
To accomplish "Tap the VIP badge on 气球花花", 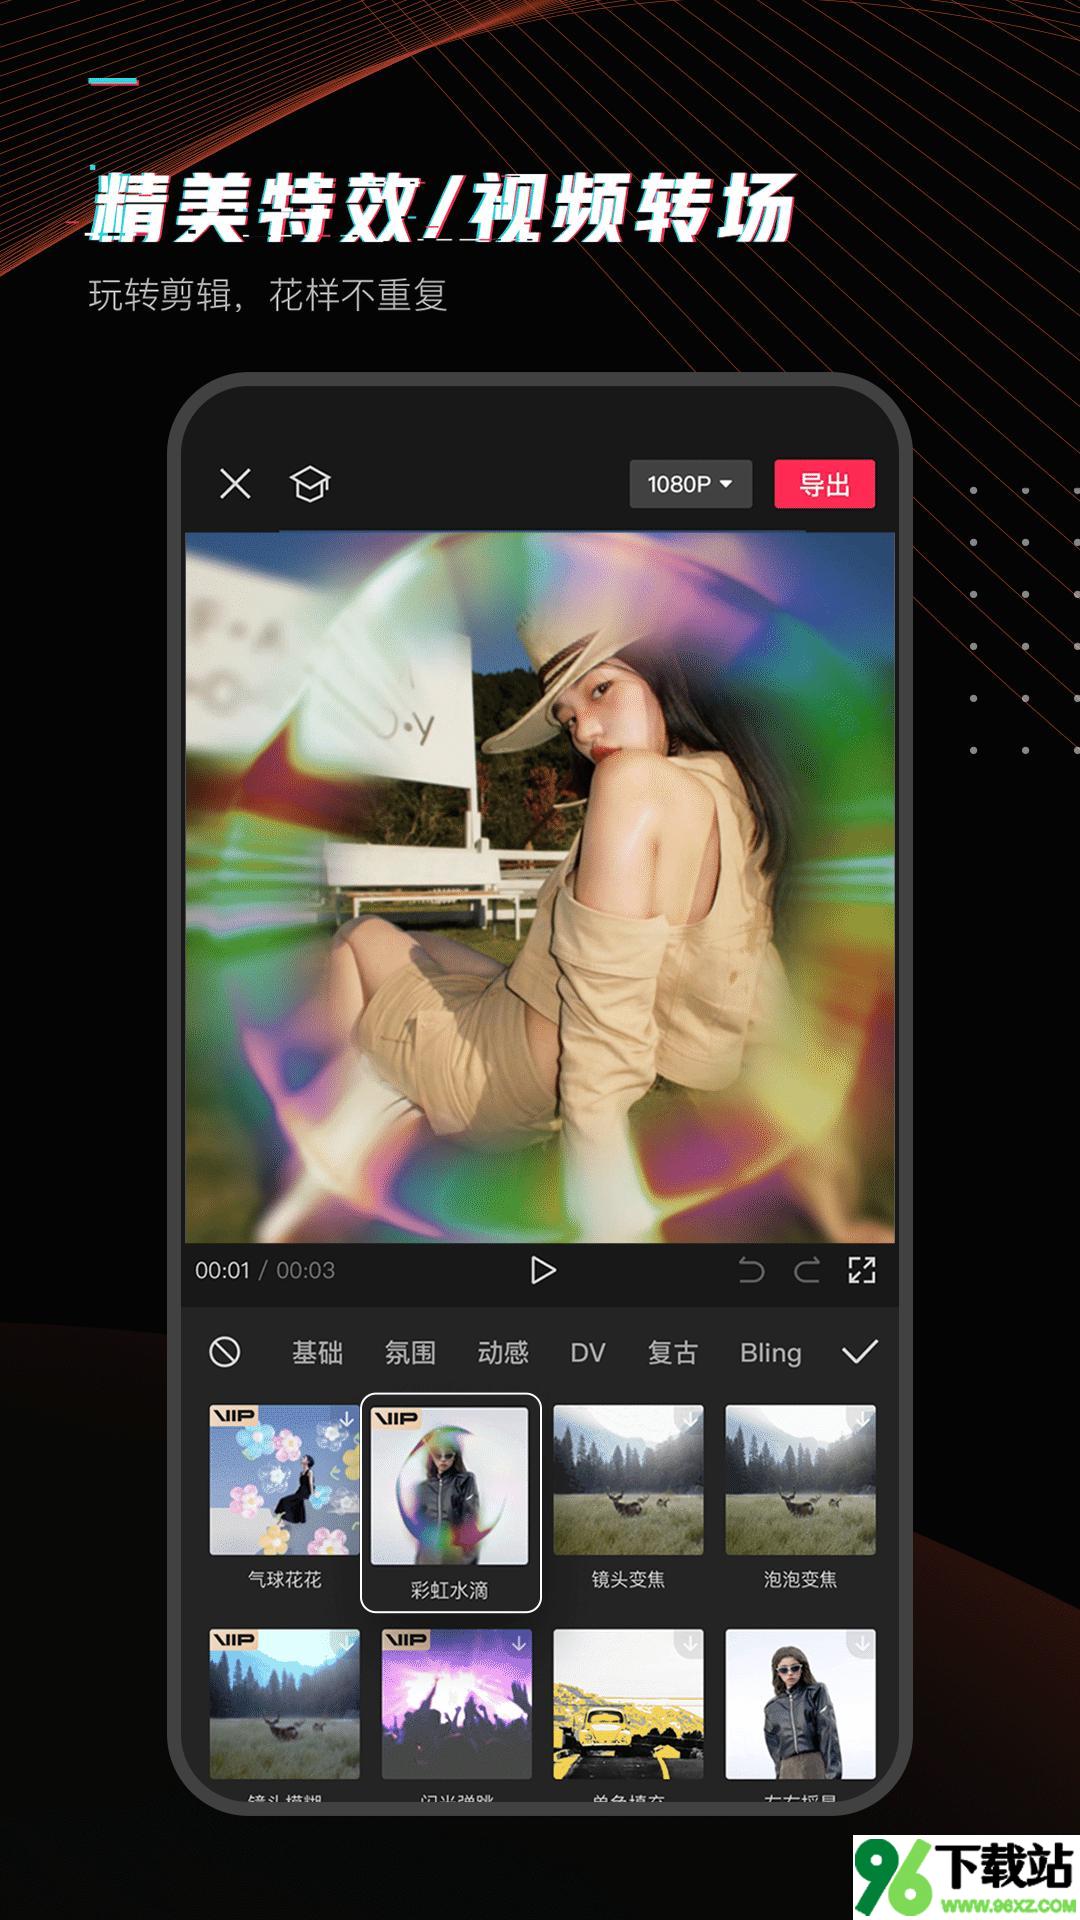I will click(x=233, y=1415).
